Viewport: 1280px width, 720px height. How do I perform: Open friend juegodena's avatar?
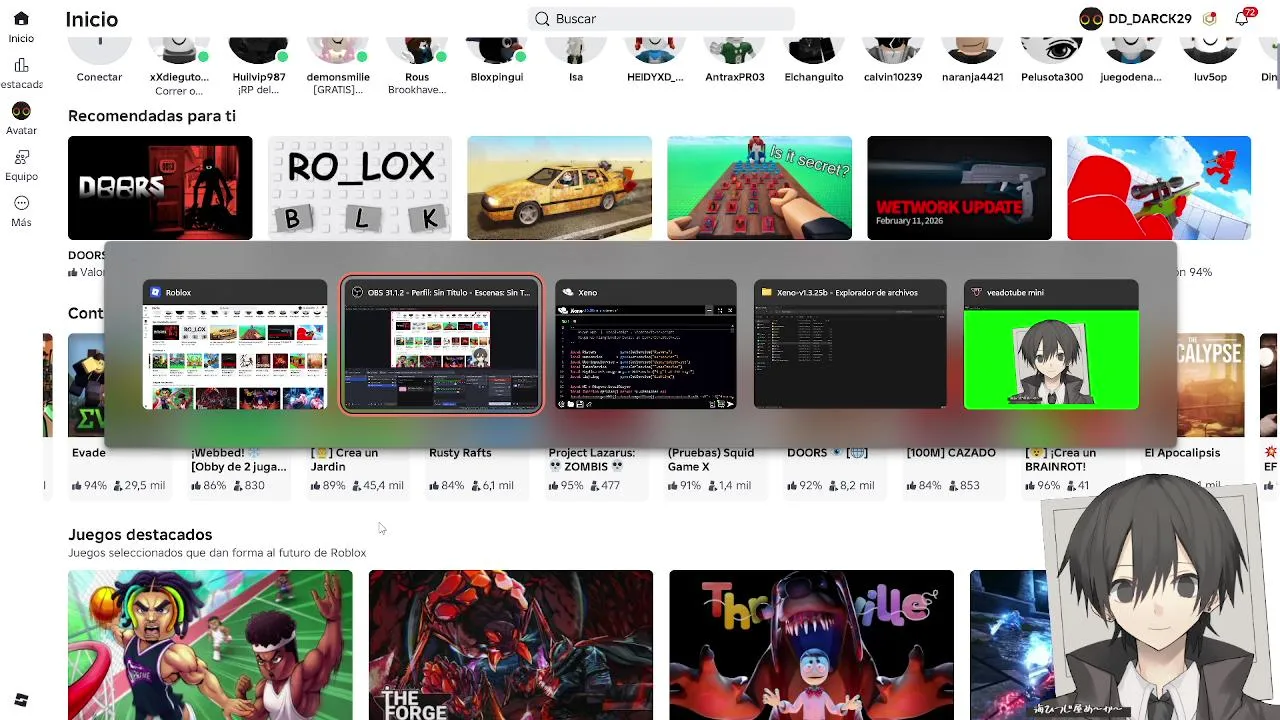[x=1131, y=50]
